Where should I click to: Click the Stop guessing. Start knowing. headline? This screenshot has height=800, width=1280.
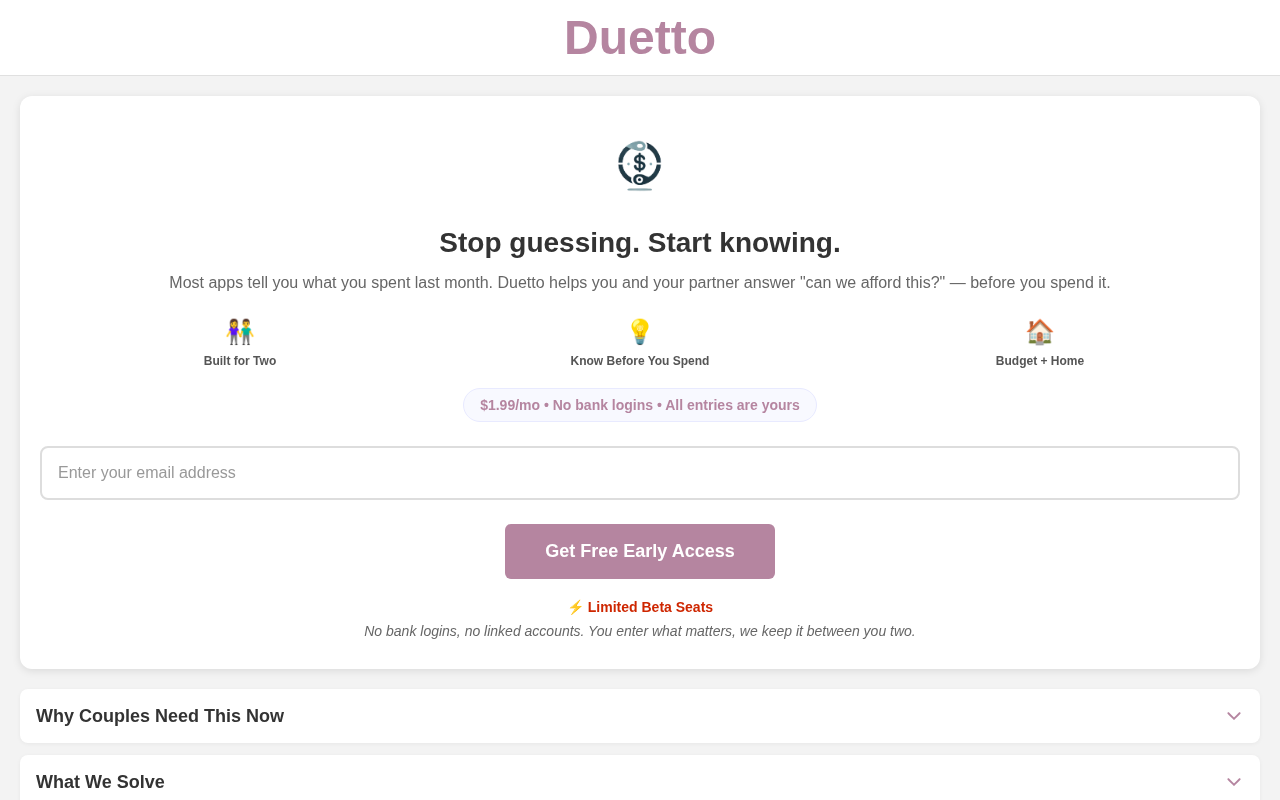tap(640, 243)
